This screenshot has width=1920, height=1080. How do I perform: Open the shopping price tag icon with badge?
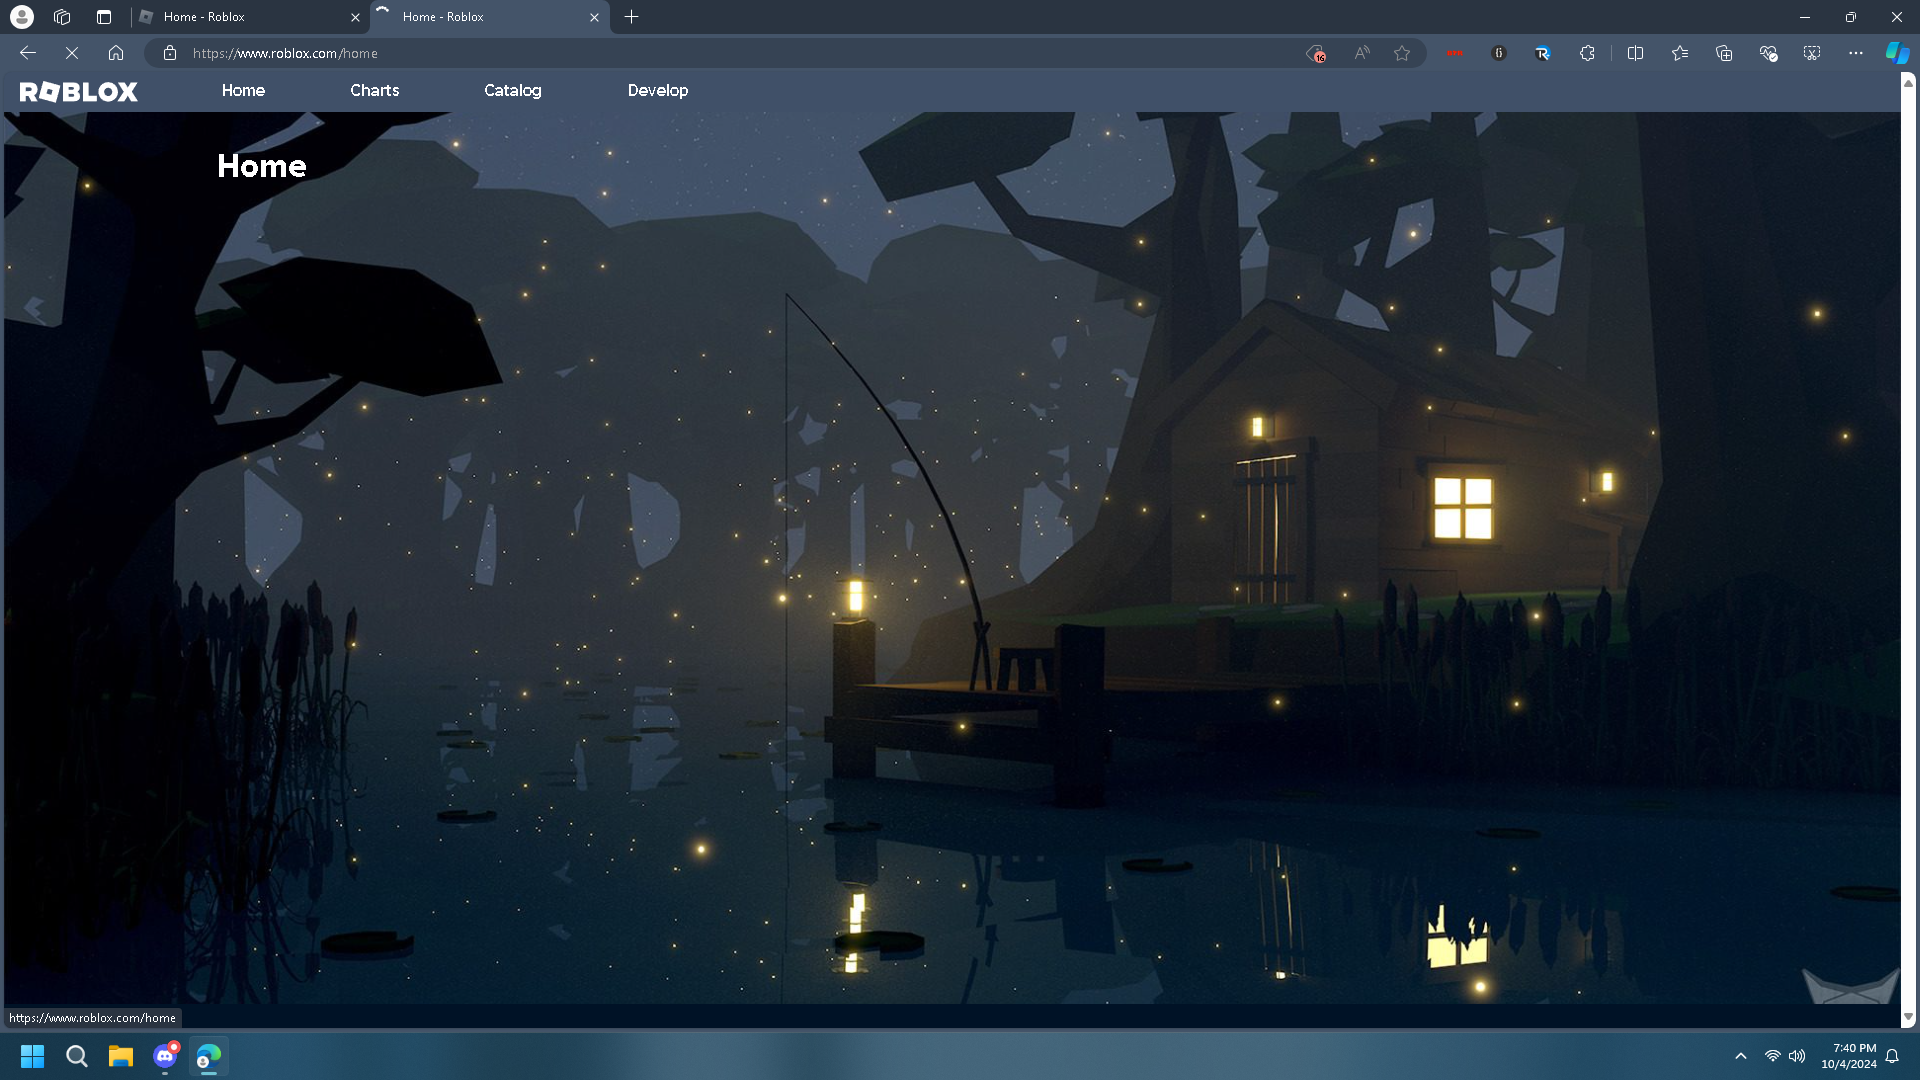tap(1316, 53)
